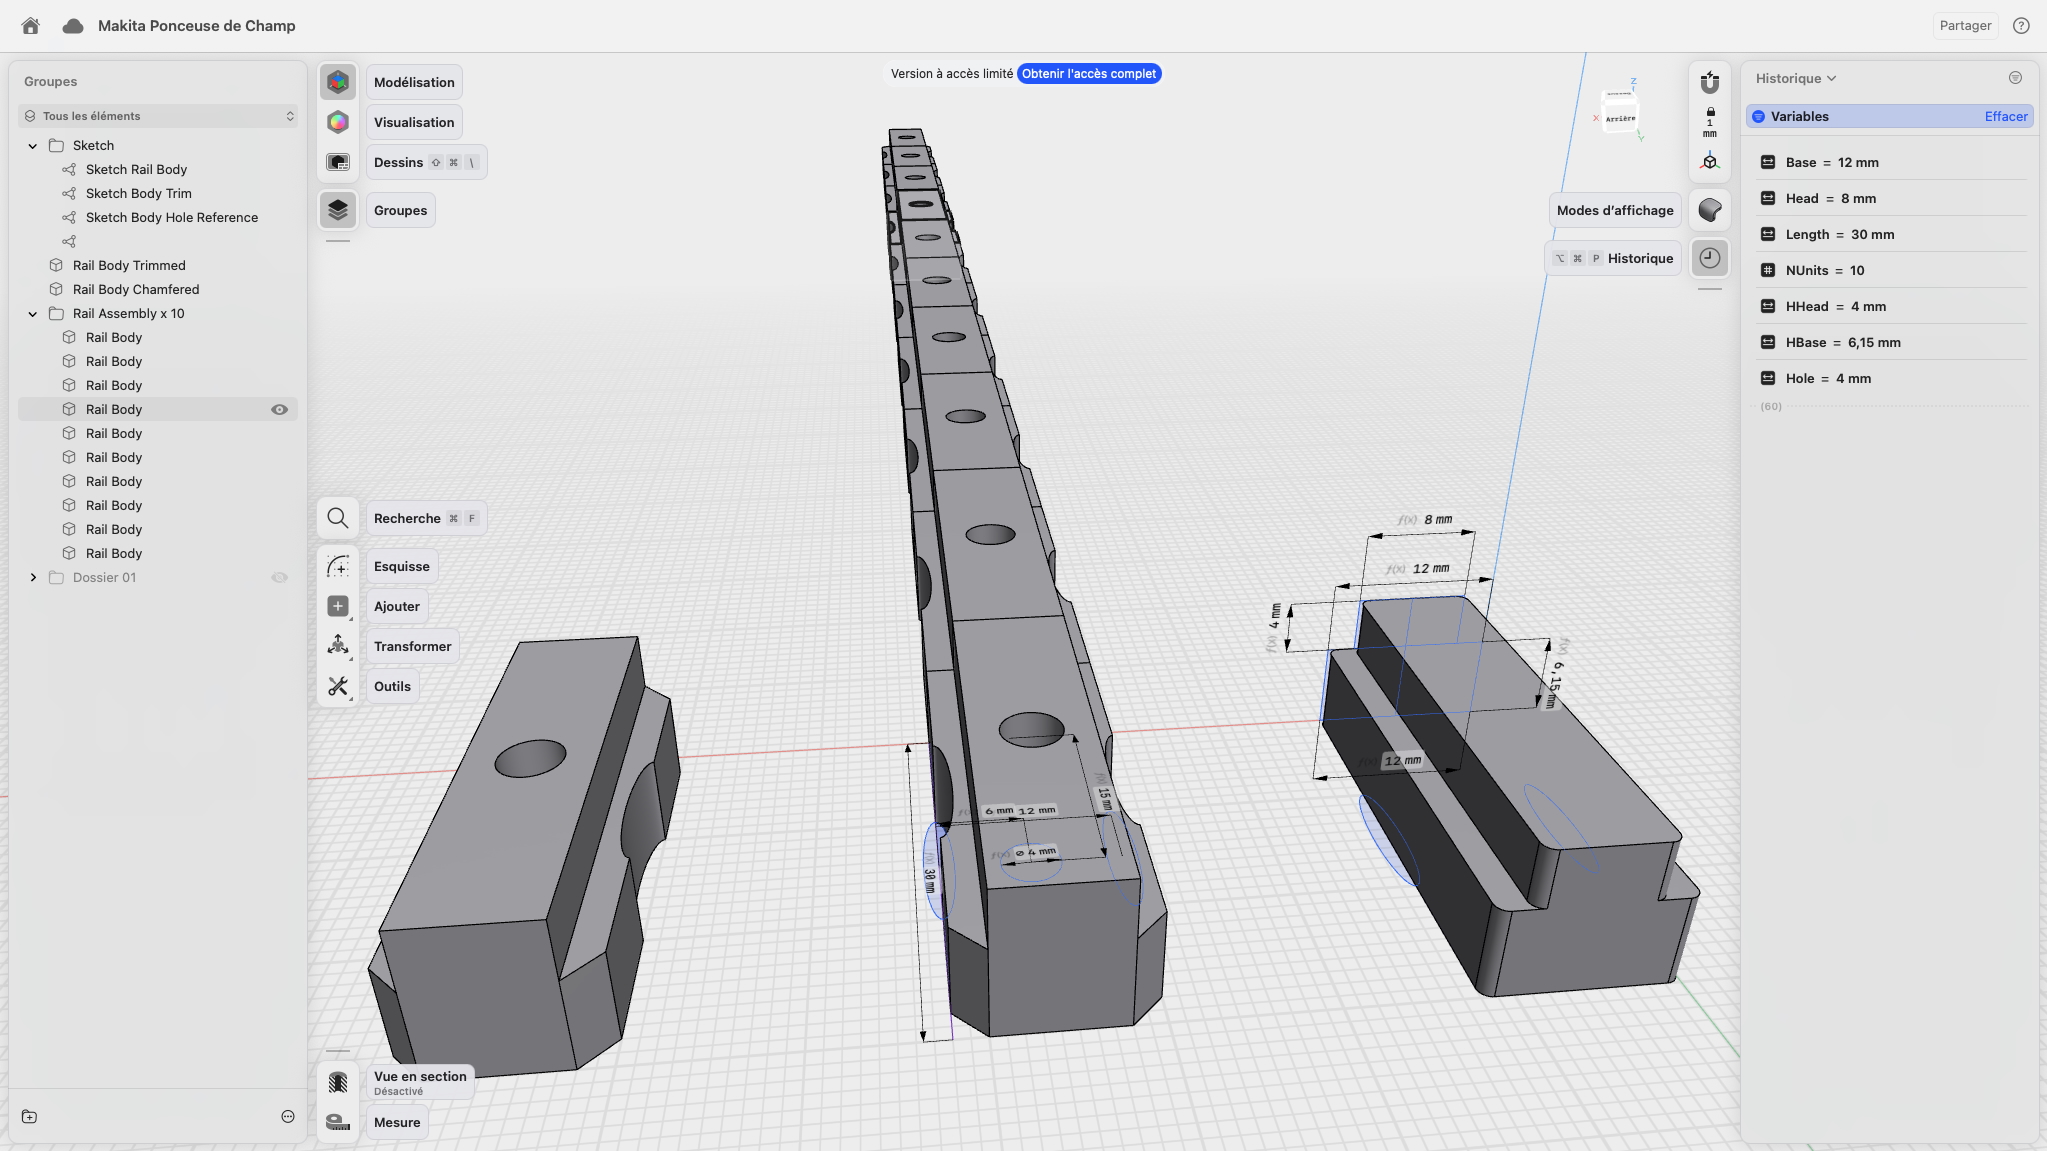Click the Esquisse label
Image resolution: width=2047 pixels, height=1151 pixels.
pyautogui.click(x=402, y=566)
